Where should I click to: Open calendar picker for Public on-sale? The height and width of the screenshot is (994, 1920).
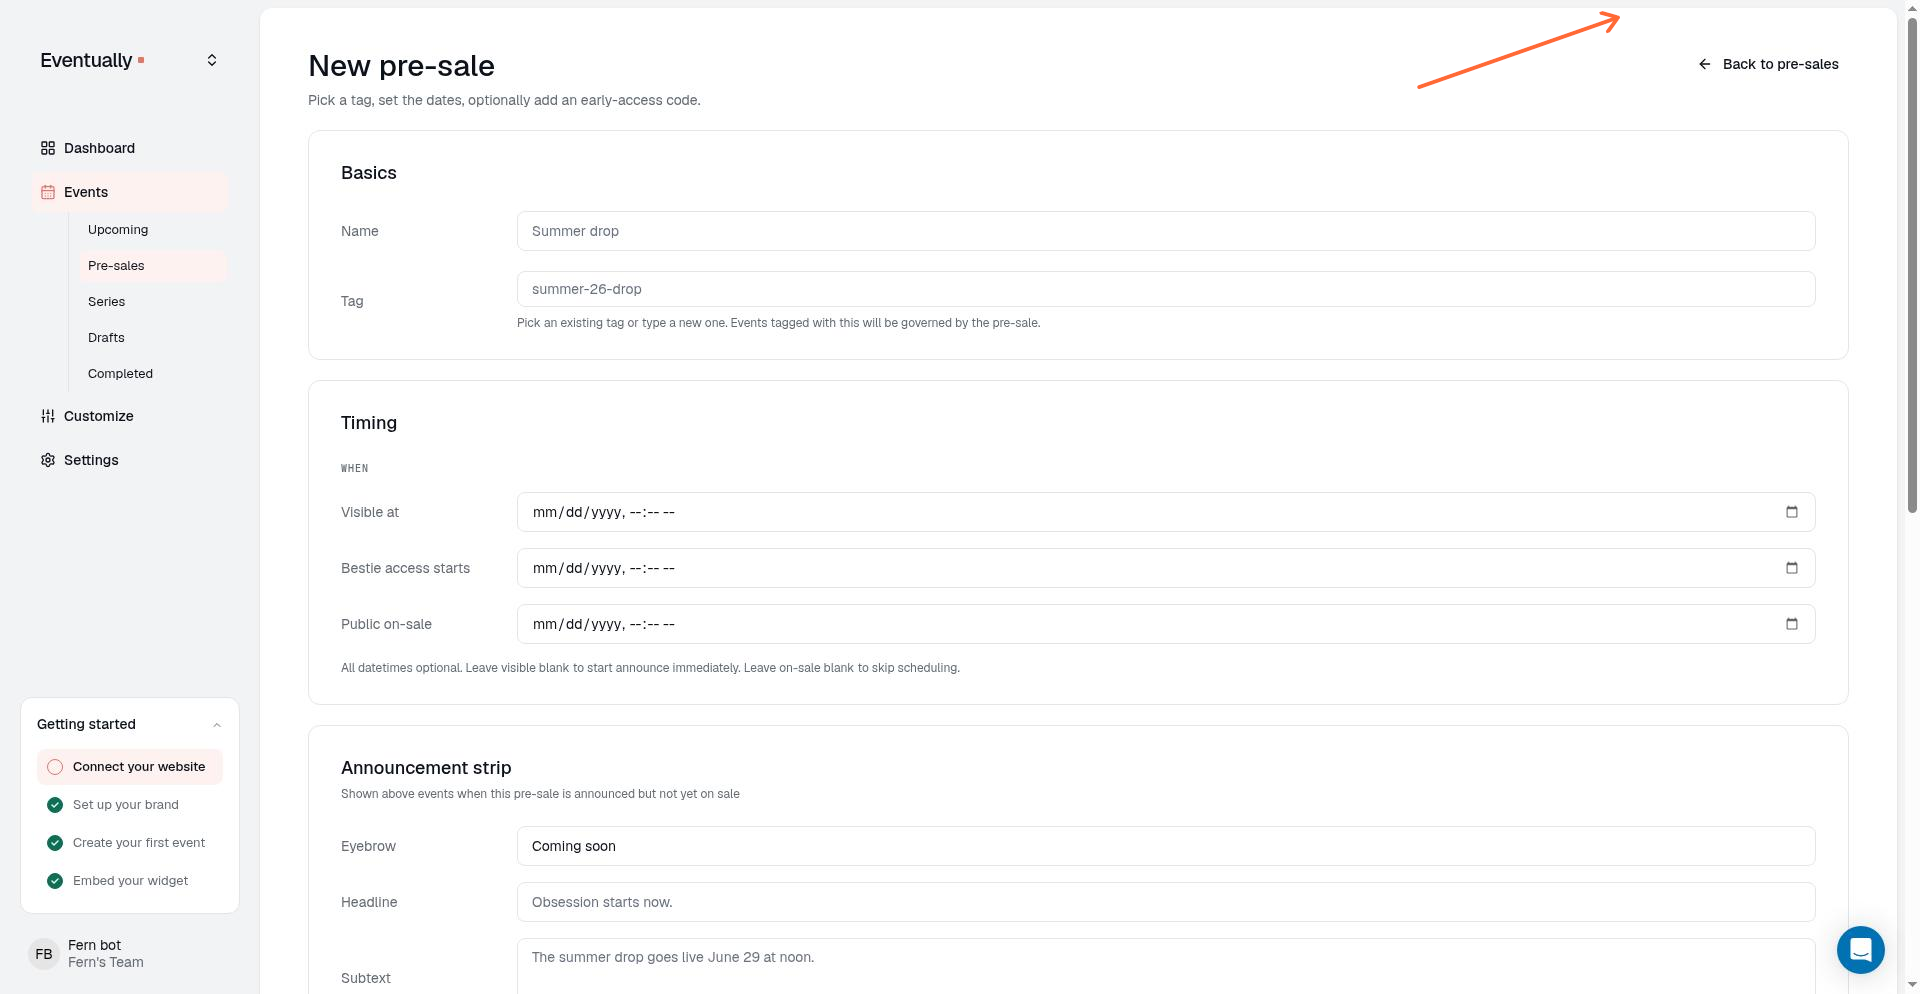1792,624
